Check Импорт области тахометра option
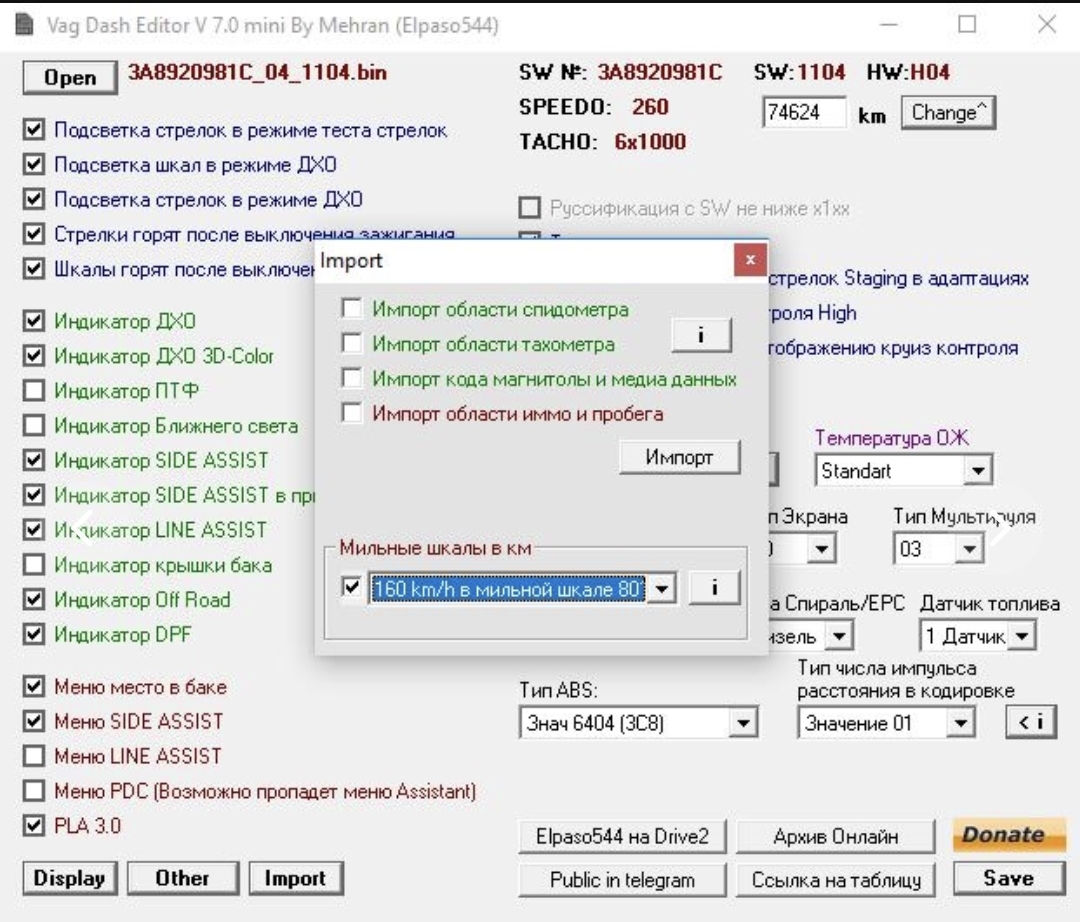Viewport: 1080px width, 922px height. (352, 345)
